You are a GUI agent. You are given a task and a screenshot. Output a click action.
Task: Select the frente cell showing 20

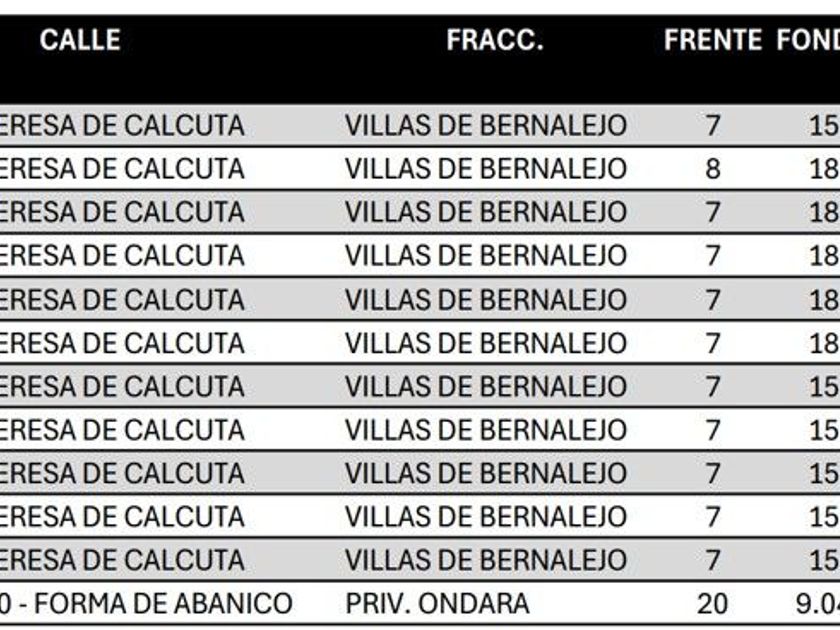coord(712,604)
